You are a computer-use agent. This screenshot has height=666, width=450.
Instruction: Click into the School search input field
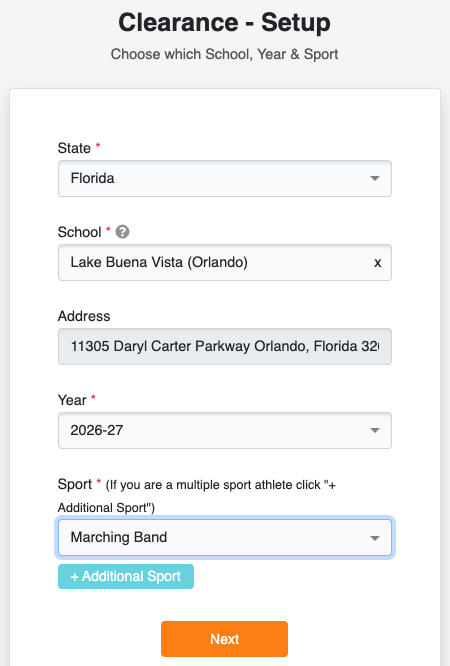click(225, 262)
